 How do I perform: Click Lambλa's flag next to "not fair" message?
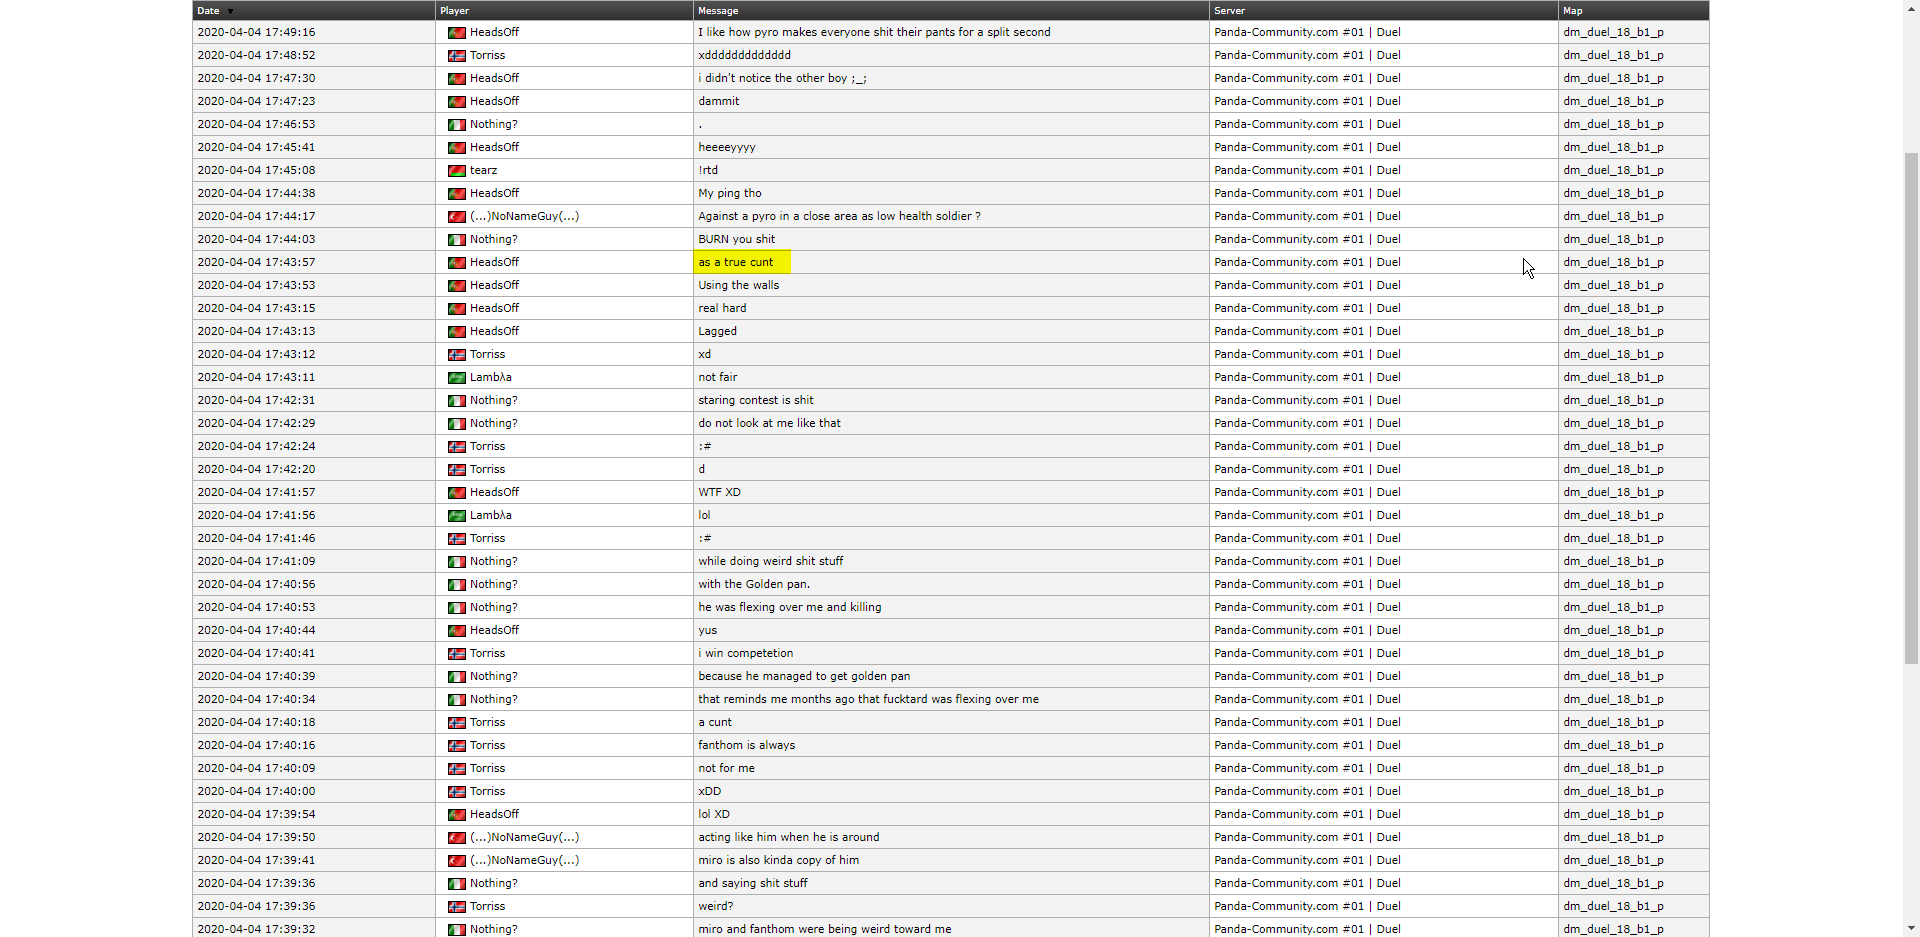[x=456, y=378]
